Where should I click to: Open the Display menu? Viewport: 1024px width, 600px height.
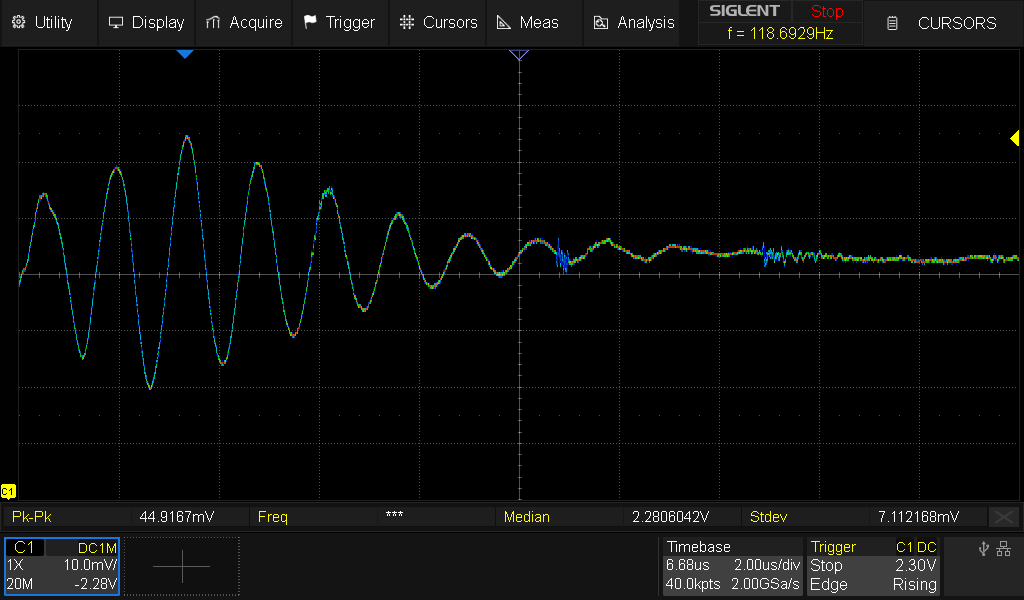pos(146,22)
